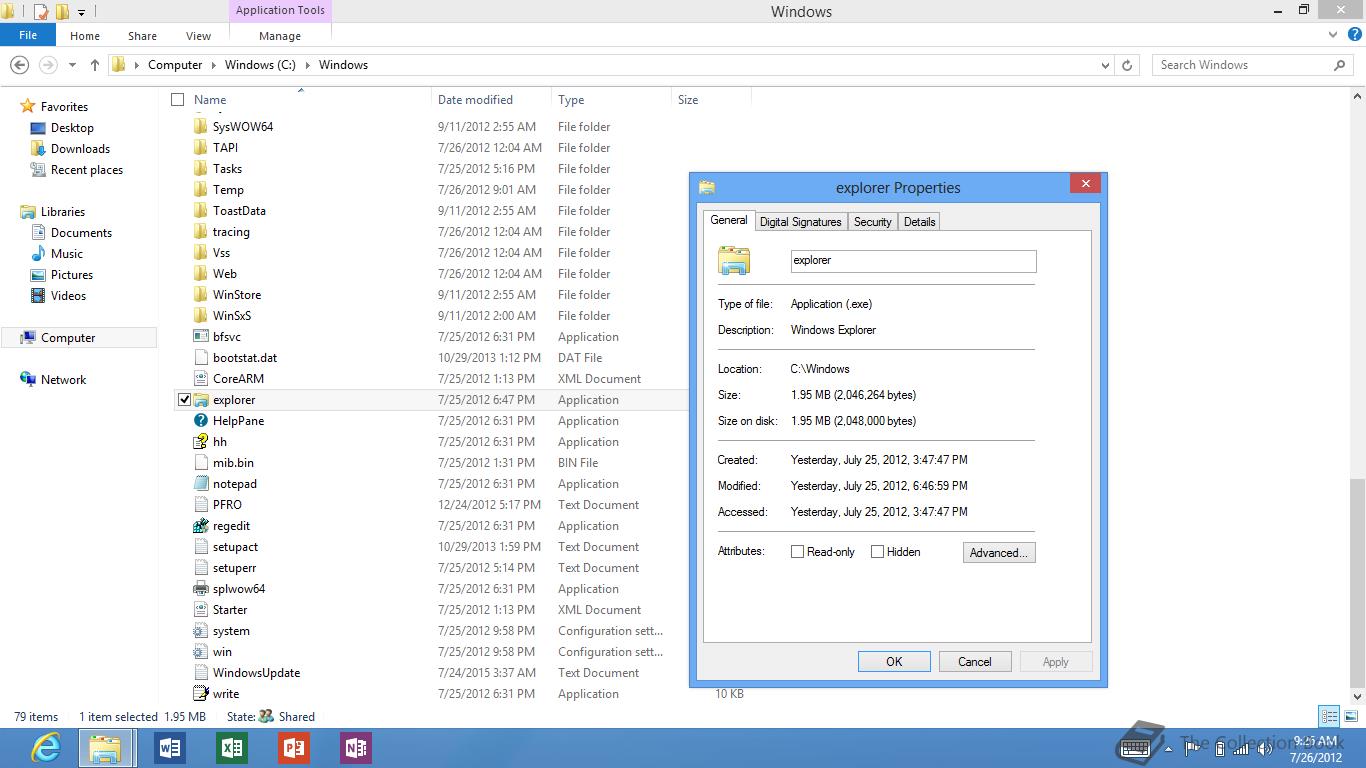Click the Desktop icon in Favorites
Image resolution: width=1366 pixels, height=768 pixels.
pyautogui.click(x=38, y=128)
